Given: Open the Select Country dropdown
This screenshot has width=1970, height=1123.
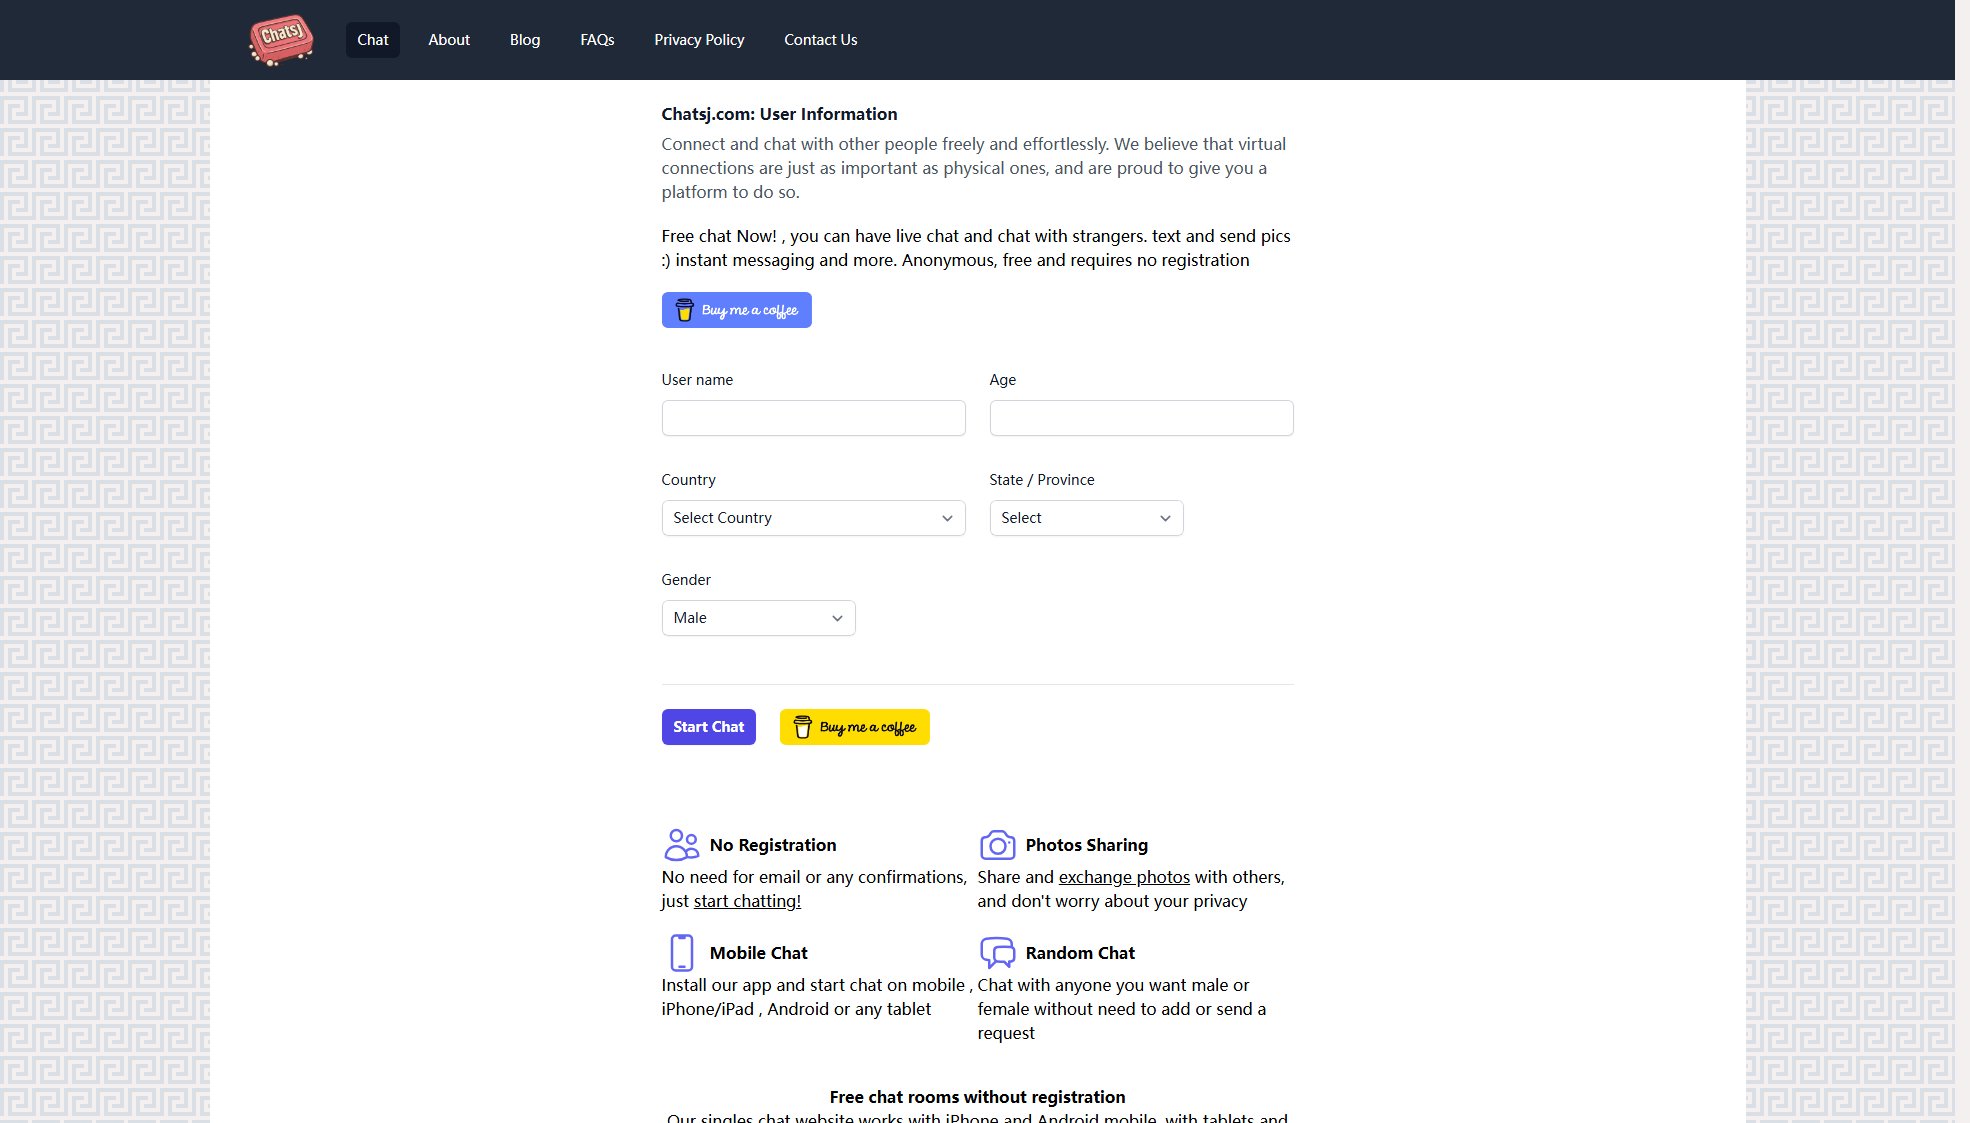Looking at the screenshot, I should coord(813,518).
